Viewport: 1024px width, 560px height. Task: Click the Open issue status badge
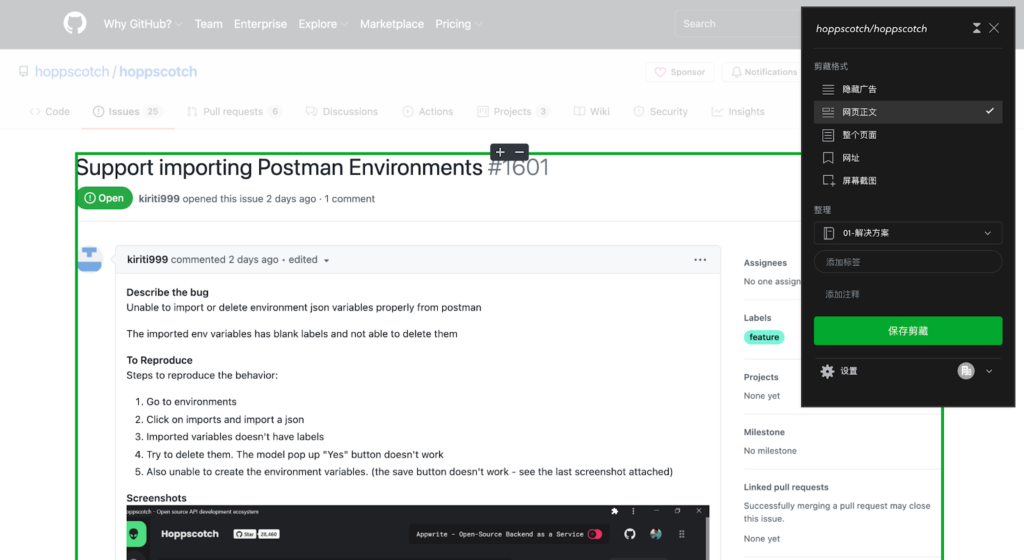[104, 198]
